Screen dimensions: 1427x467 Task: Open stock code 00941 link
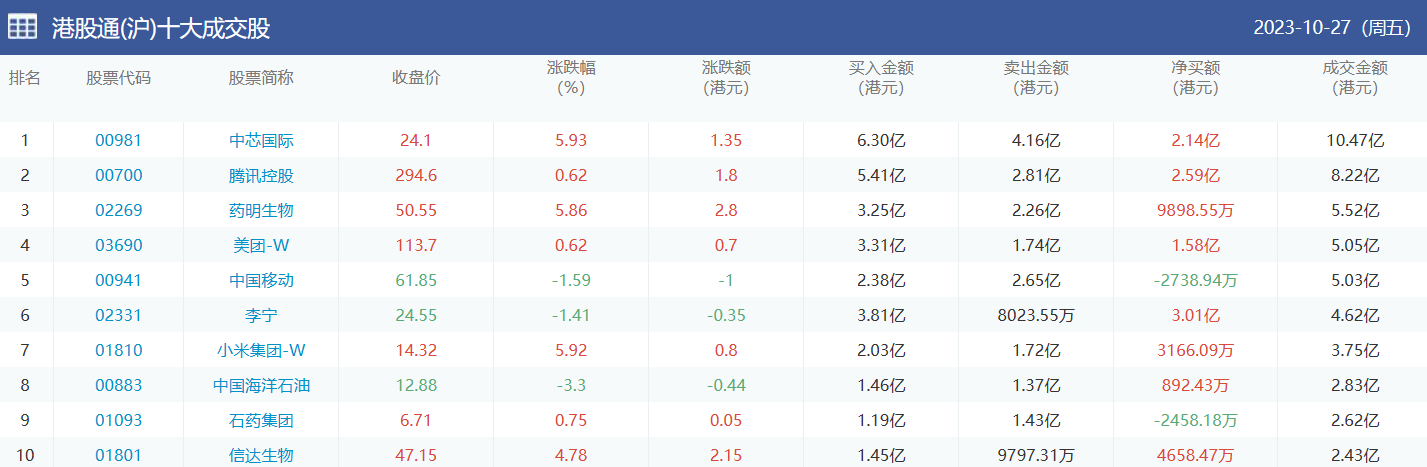point(118,281)
